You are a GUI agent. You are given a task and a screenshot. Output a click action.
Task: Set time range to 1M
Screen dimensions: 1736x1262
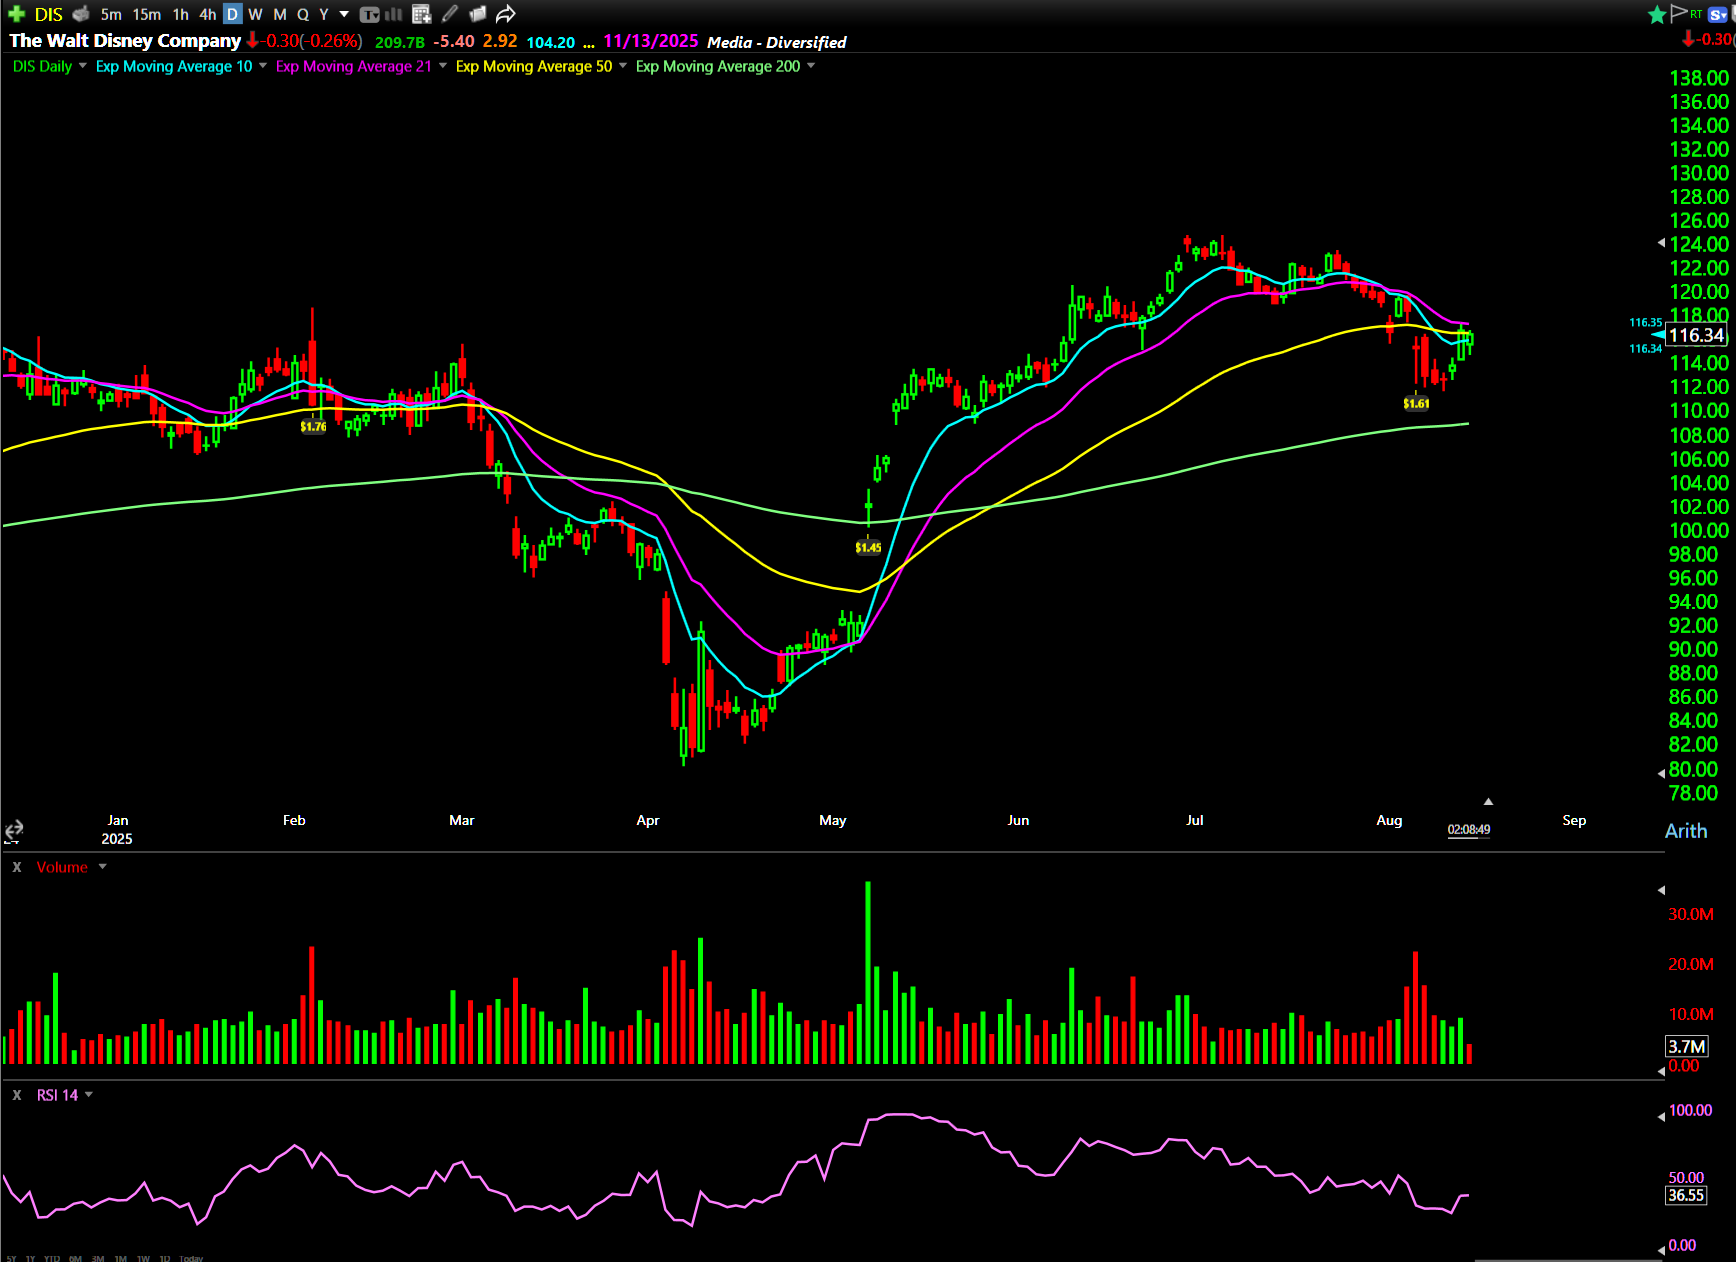click(x=121, y=1258)
